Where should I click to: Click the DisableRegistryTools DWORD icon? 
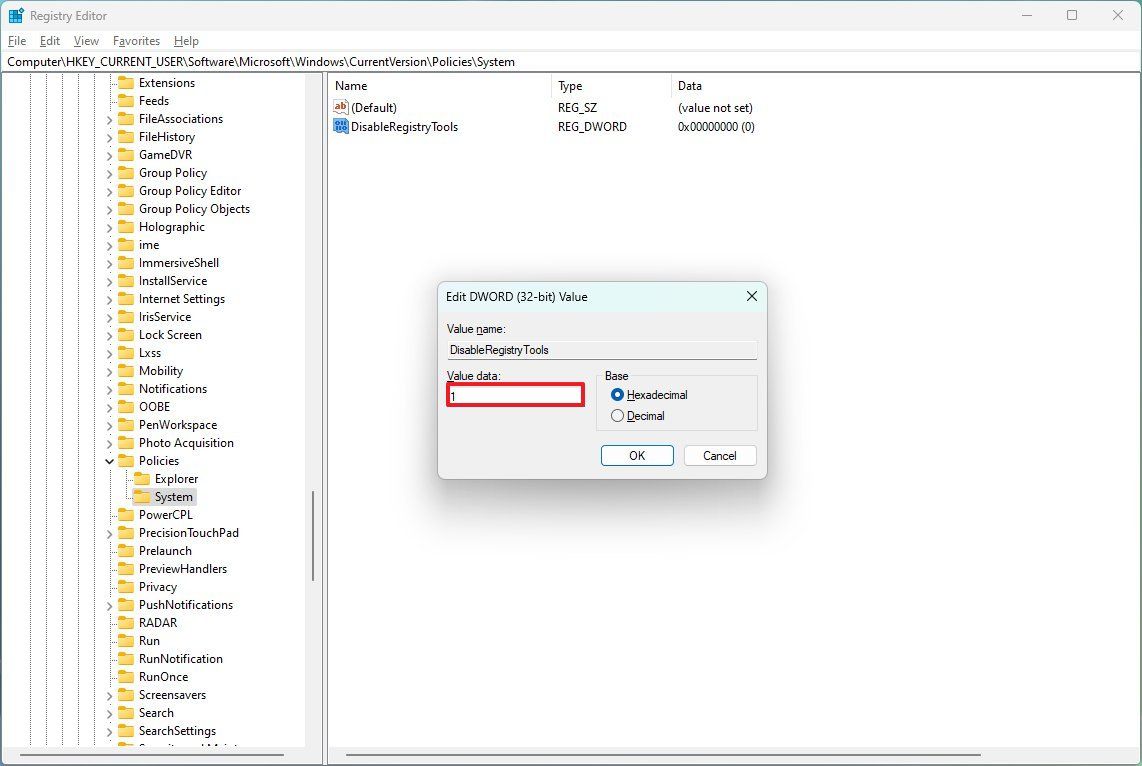click(340, 126)
